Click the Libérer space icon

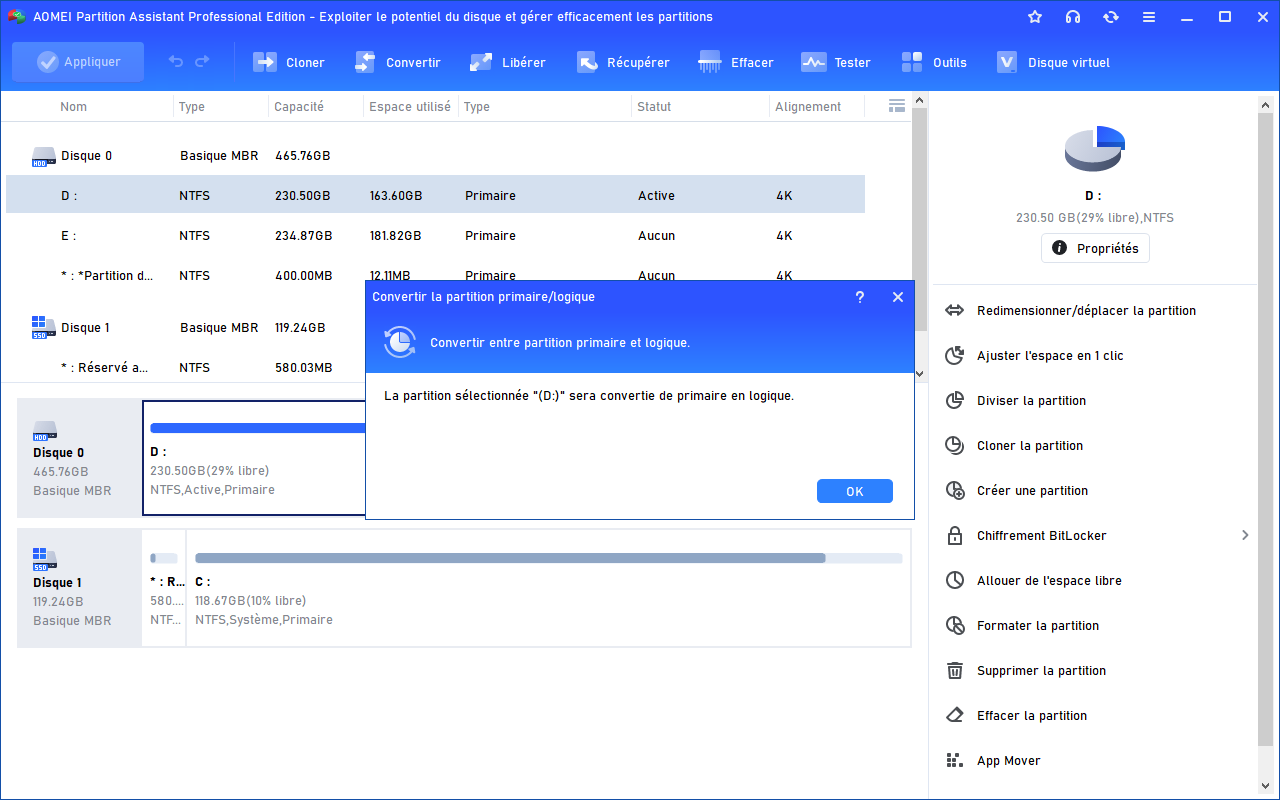pyautogui.click(x=481, y=62)
